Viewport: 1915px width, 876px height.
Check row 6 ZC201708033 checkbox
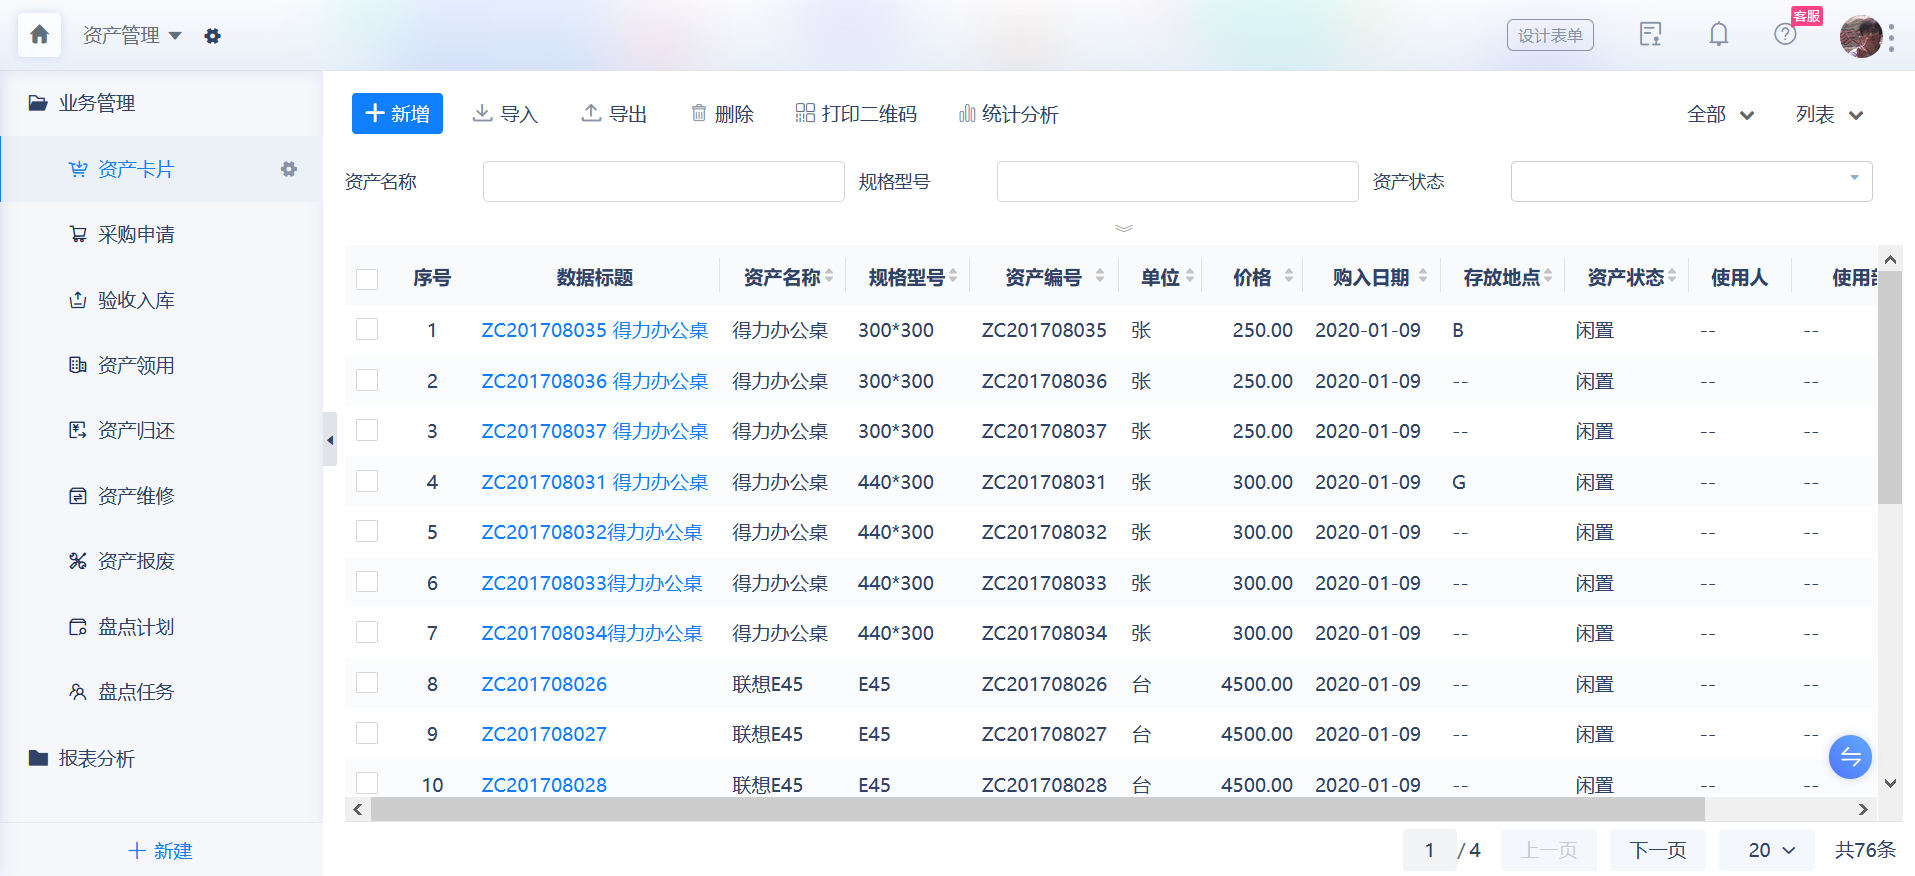[x=367, y=582]
